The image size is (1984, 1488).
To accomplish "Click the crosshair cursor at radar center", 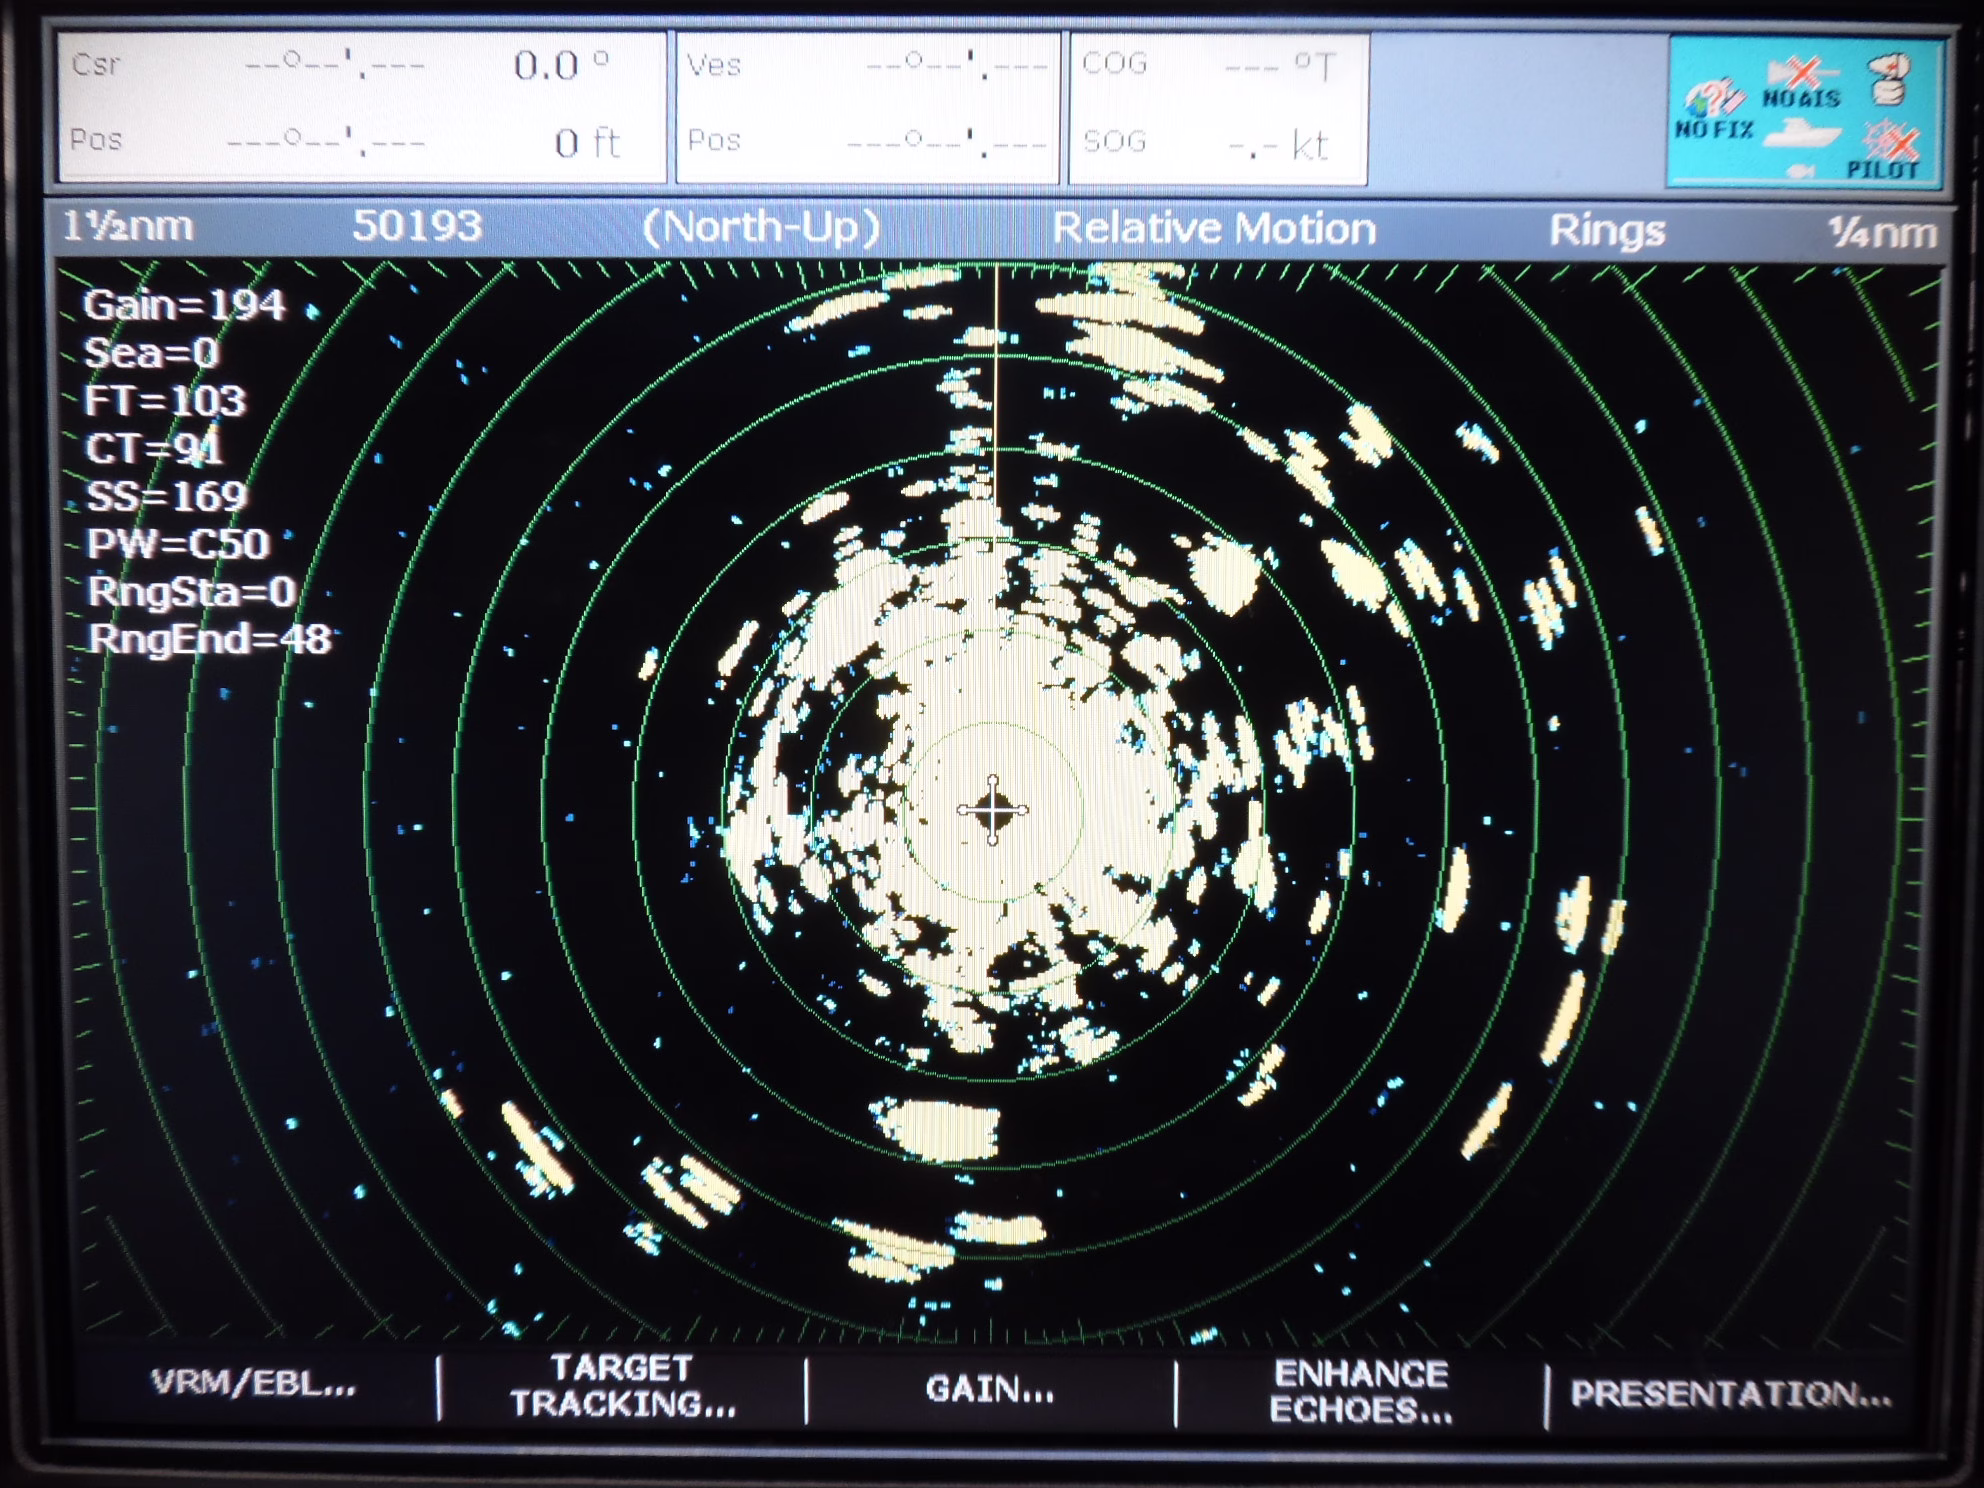I will point(992,810).
